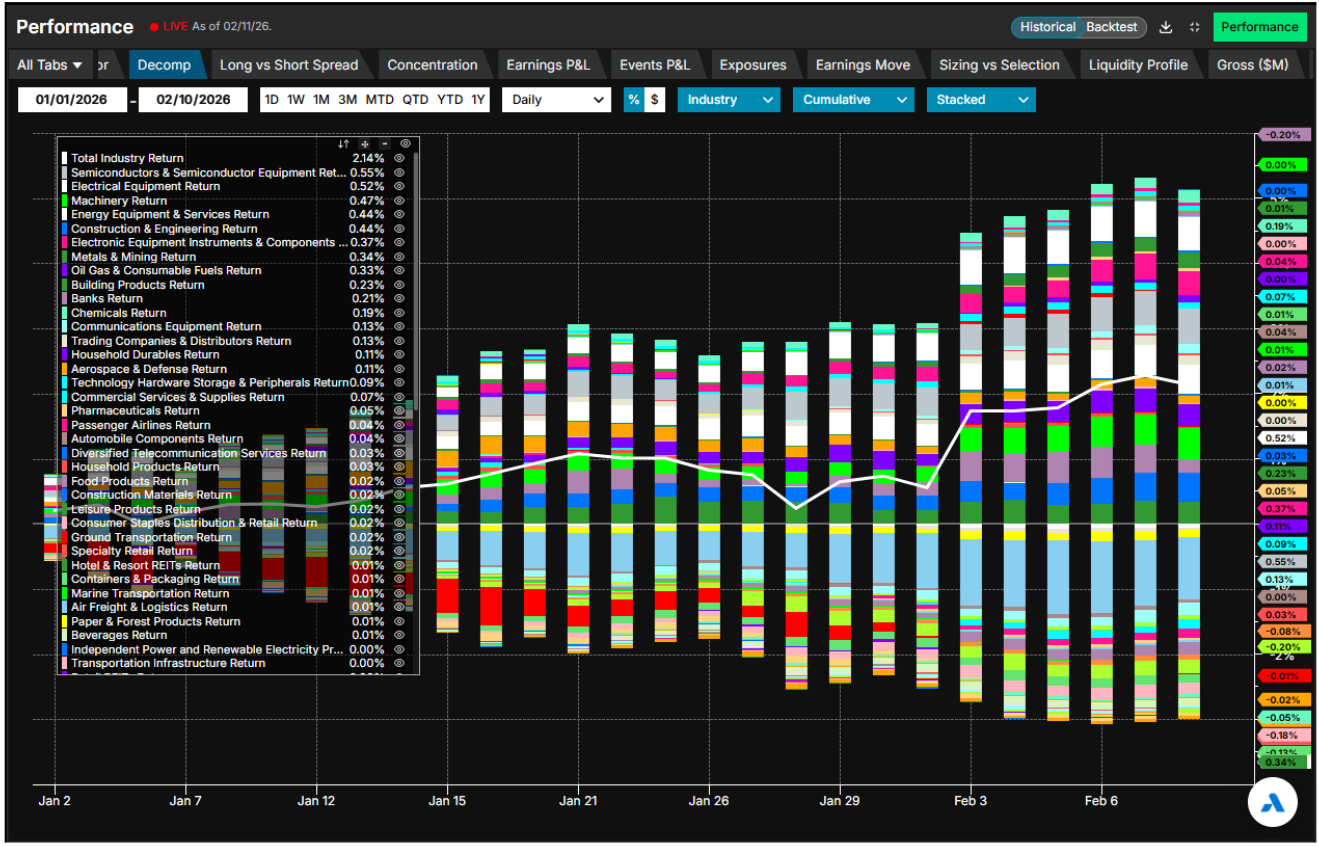The width and height of the screenshot is (1319, 847).
Task: Click the legend move handle icon
Action: 365,144
